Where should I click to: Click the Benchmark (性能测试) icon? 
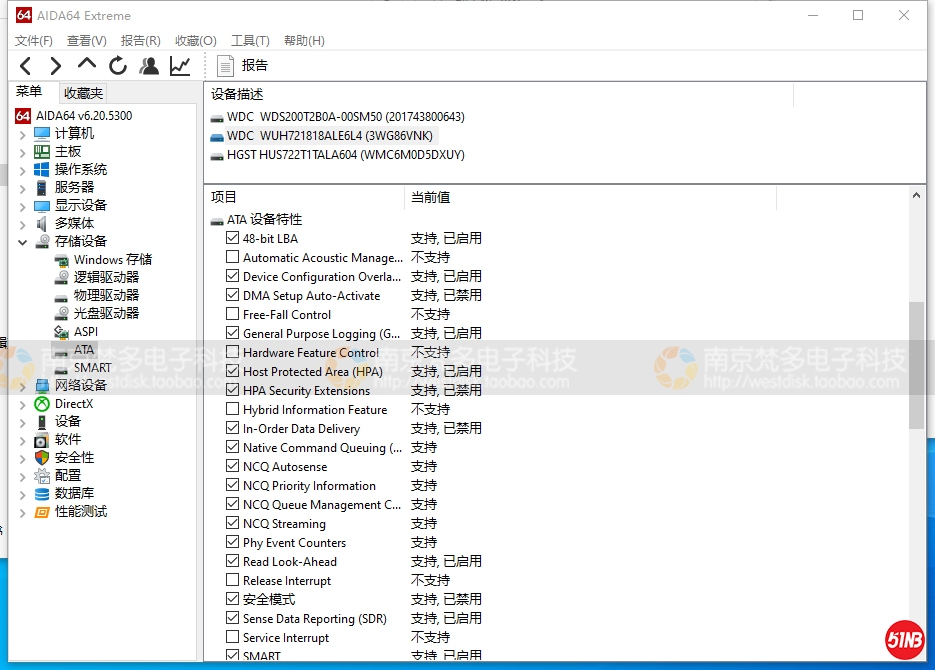[42, 512]
